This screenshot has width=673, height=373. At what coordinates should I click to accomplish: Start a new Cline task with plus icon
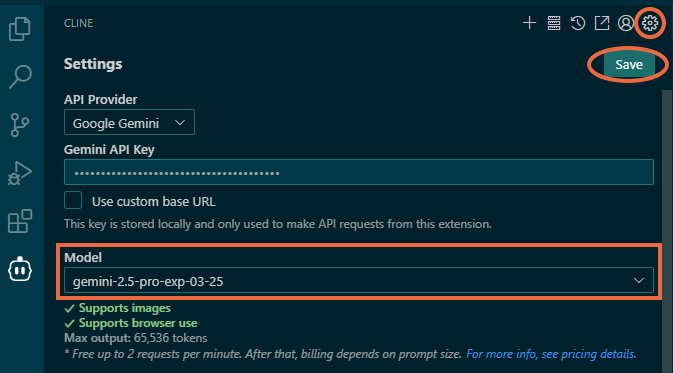pos(530,23)
